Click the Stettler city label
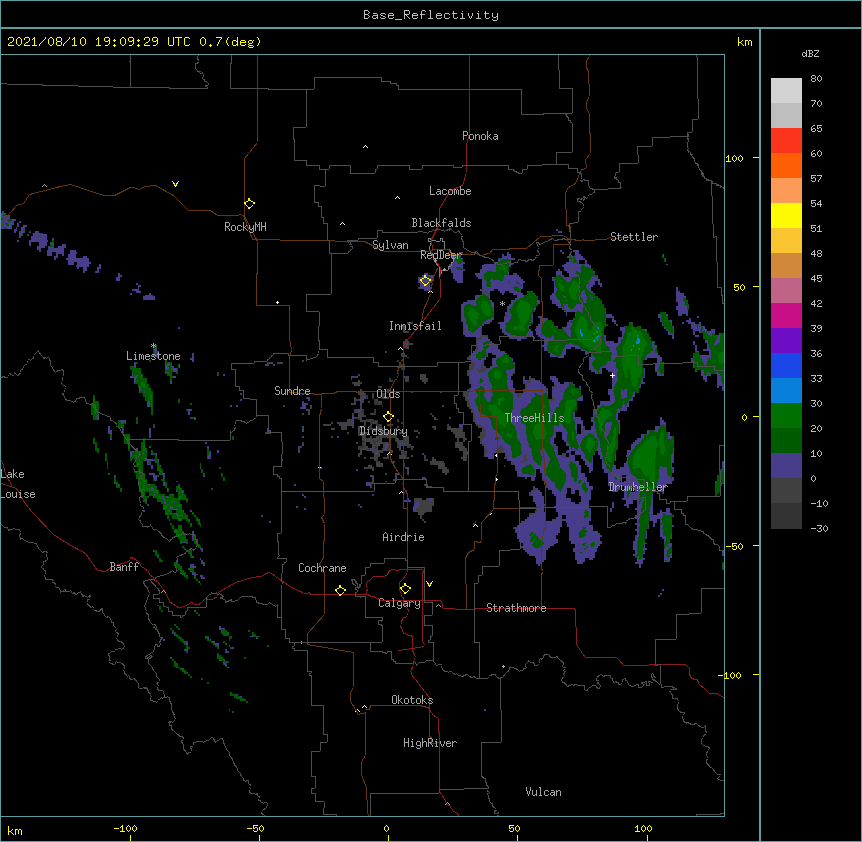This screenshot has width=862, height=842. coord(634,237)
